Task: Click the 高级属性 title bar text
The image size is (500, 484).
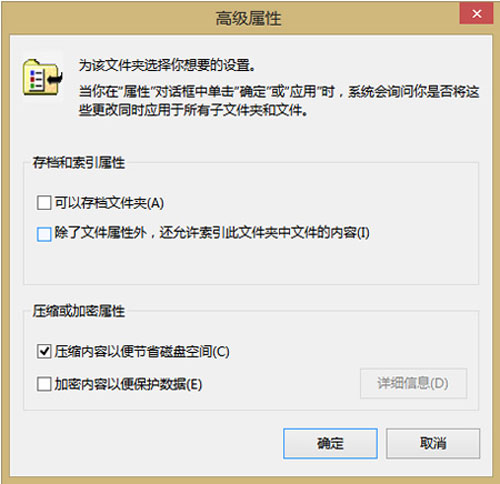Action: 249,18
